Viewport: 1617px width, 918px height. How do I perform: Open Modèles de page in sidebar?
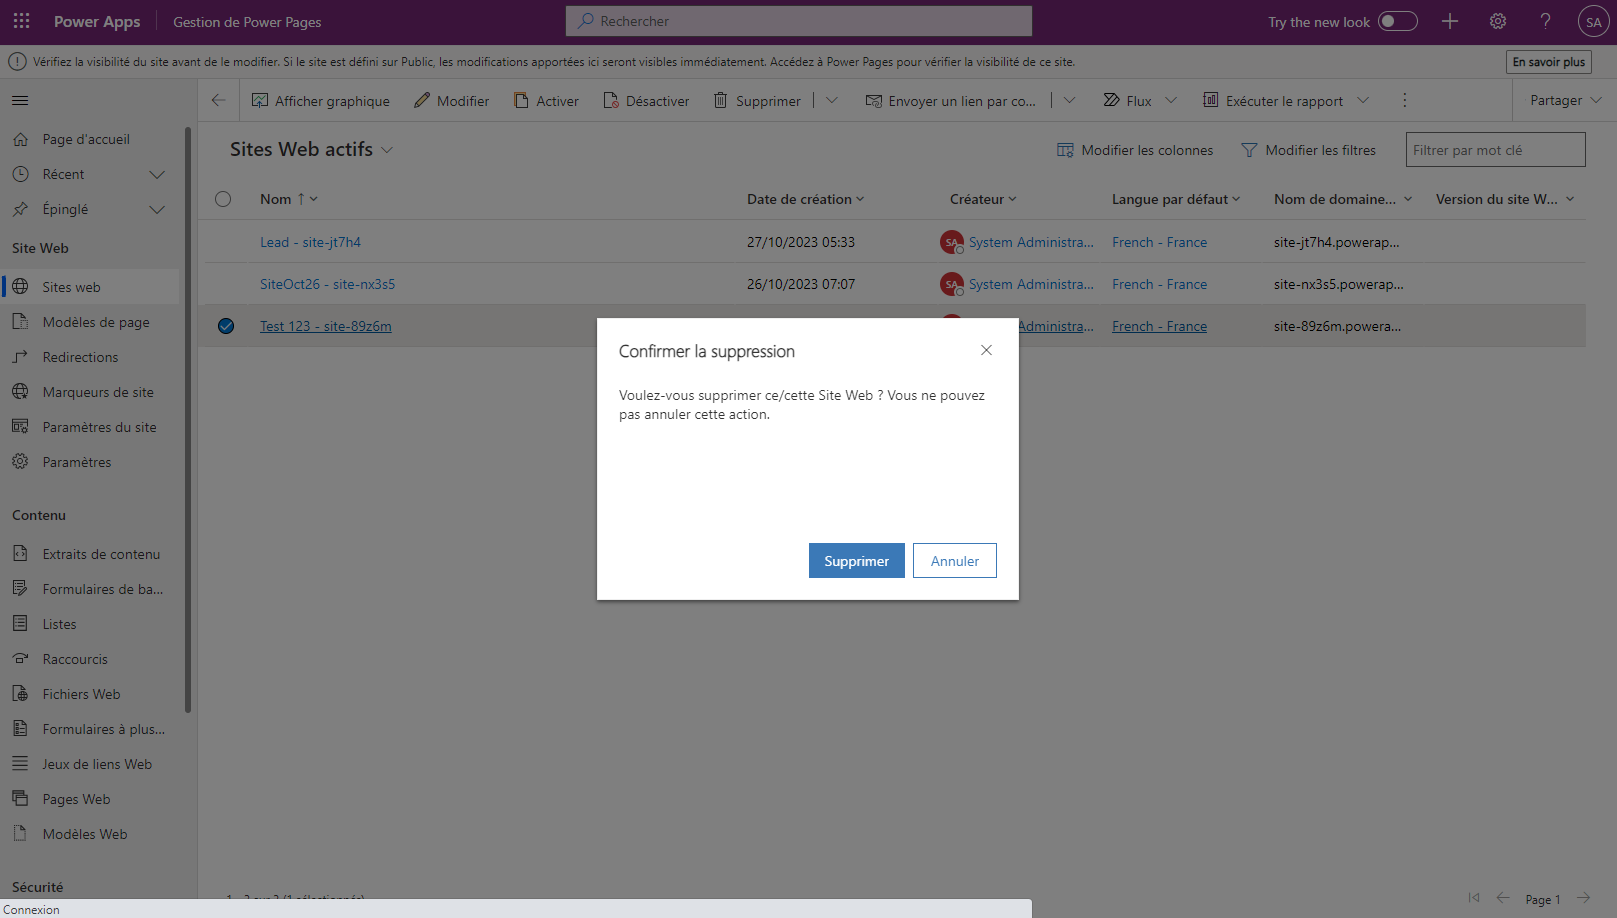click(x=96, y=322)
